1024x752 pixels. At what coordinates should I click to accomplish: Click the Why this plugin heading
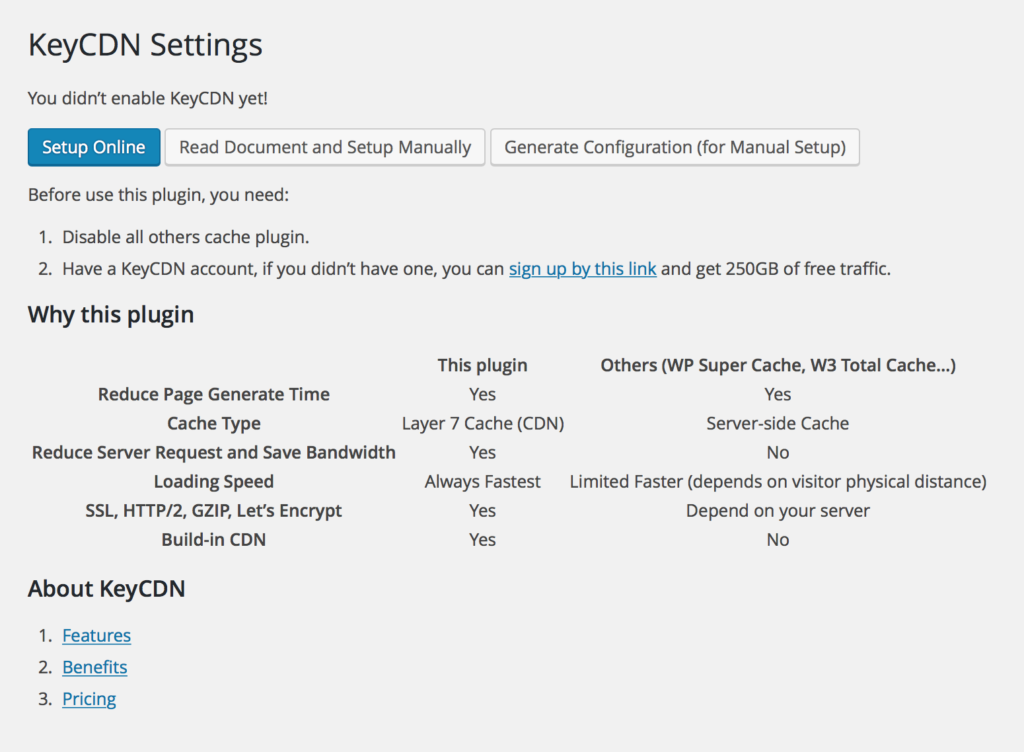pos(110,314)
